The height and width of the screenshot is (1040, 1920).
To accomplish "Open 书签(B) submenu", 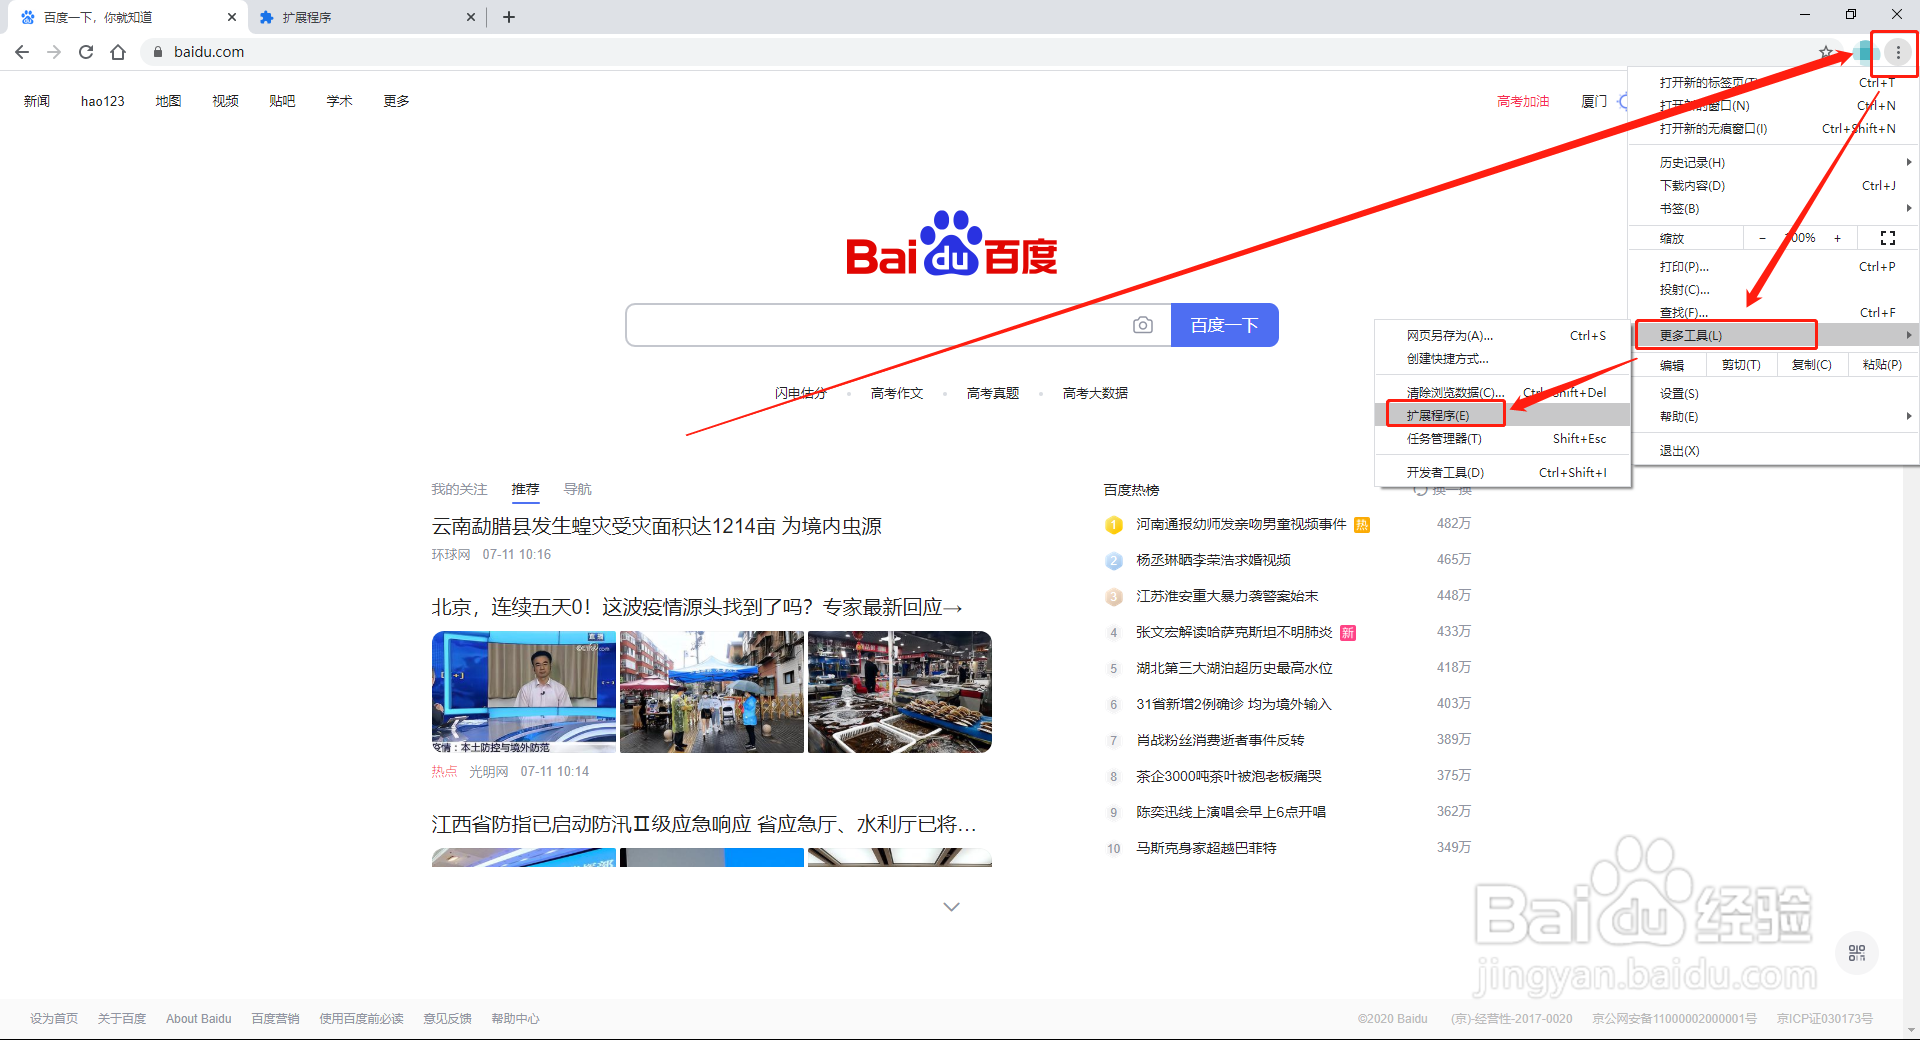I will pyautogui.click(x=1775, y=208).
